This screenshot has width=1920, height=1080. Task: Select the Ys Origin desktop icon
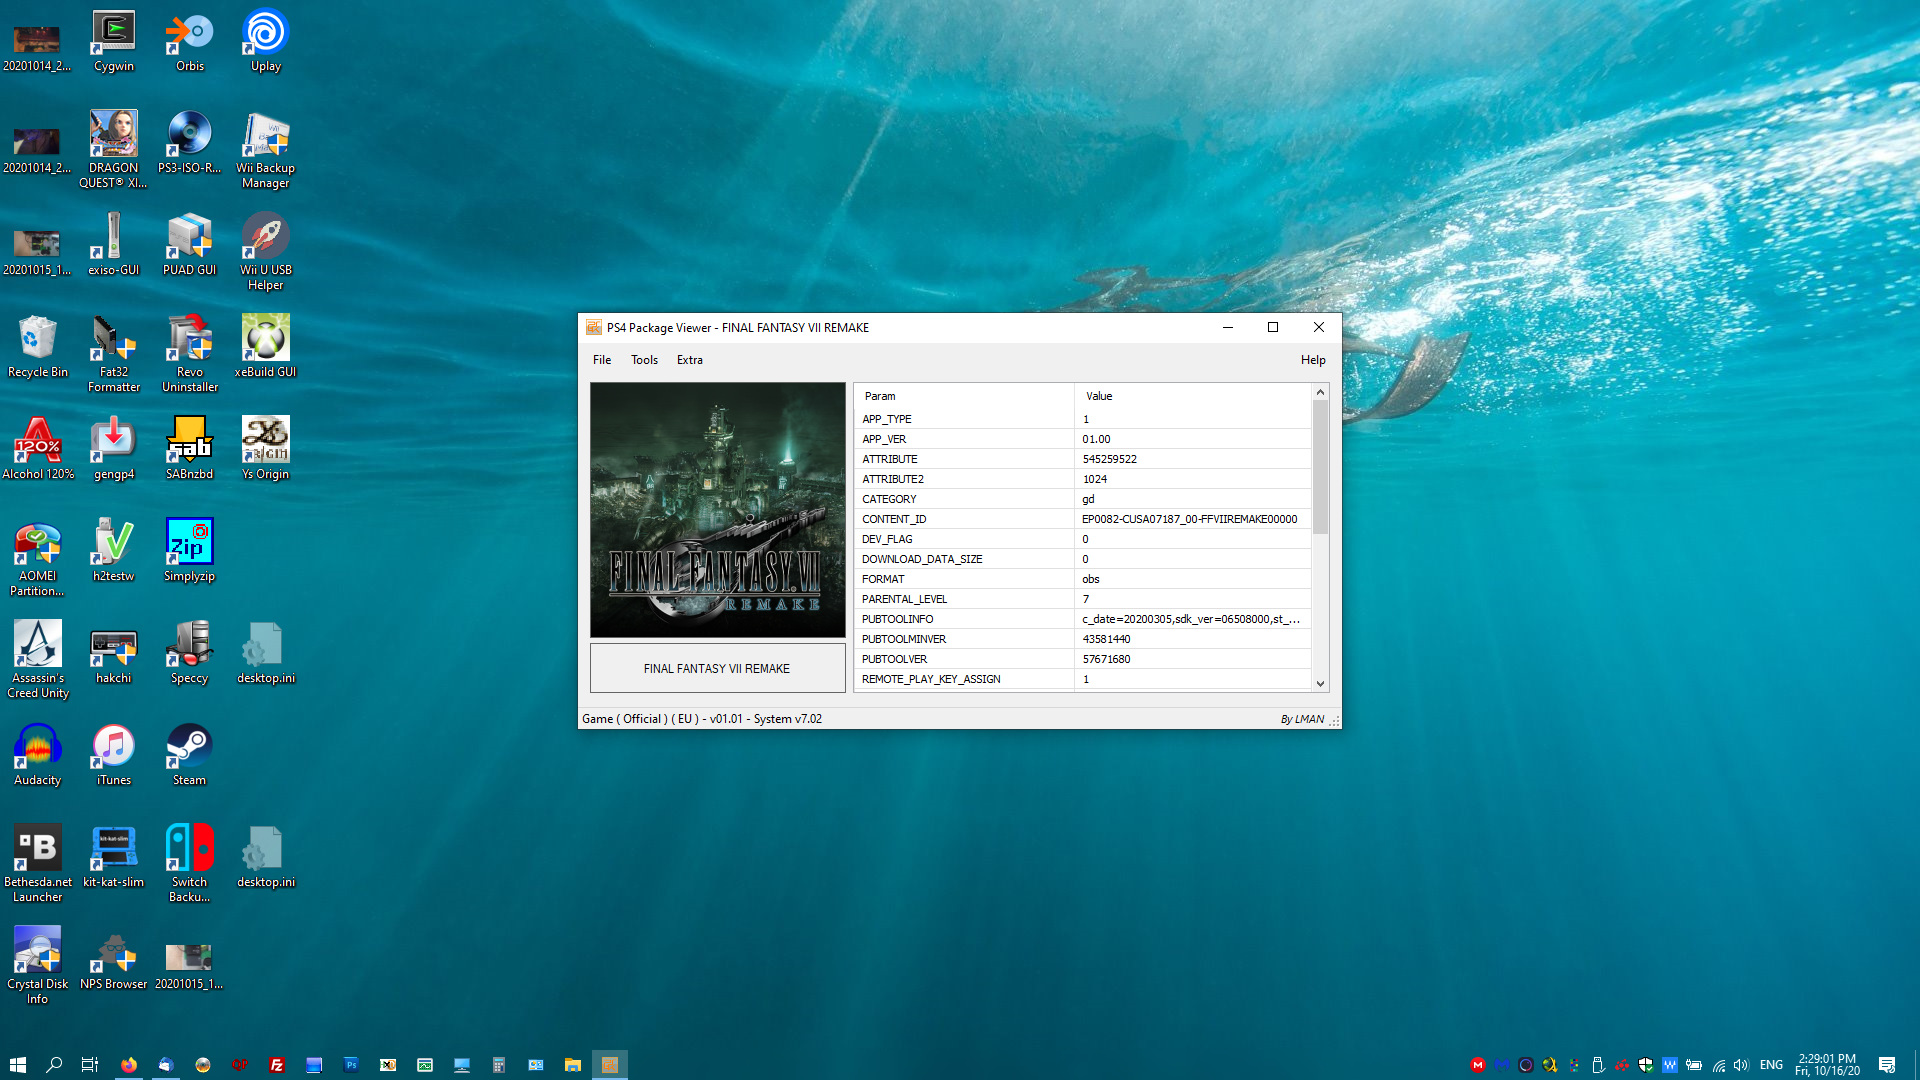pyautogui.click(x=266, y=449)
